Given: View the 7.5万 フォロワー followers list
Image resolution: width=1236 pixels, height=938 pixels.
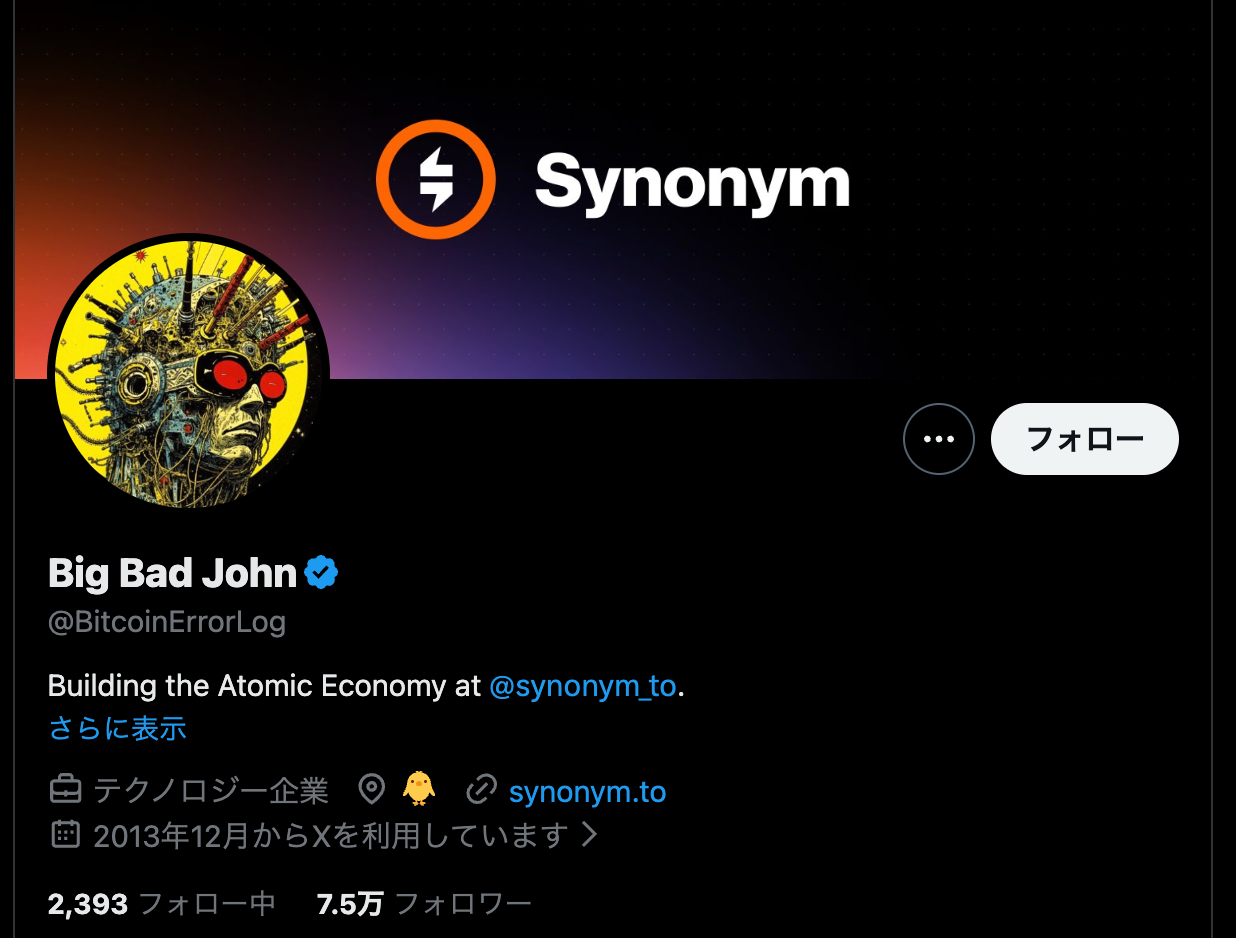Looking at the screenshot, I should click(424, 905).
